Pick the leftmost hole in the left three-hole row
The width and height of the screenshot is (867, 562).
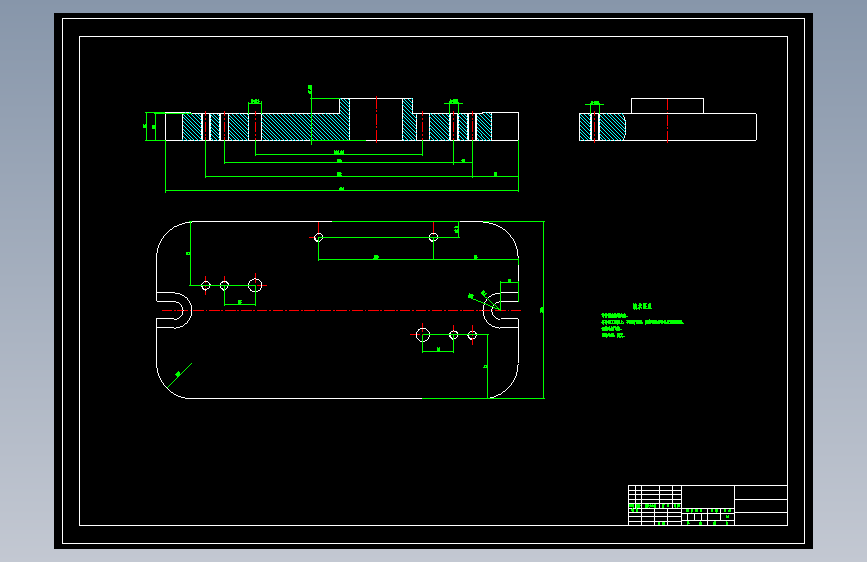coord(206,285)
